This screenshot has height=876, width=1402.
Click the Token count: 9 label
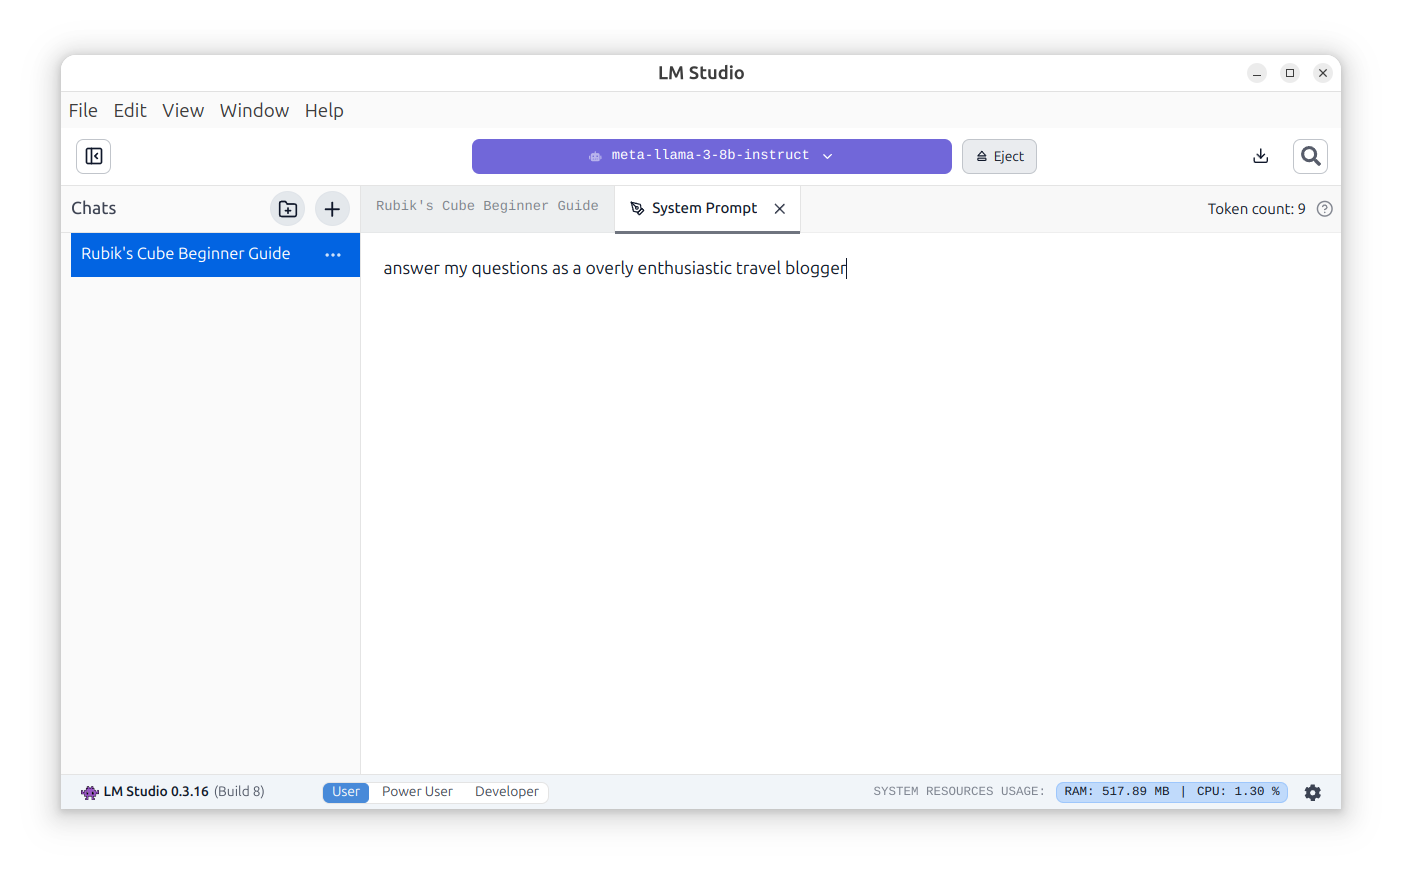pos(1256,209)
